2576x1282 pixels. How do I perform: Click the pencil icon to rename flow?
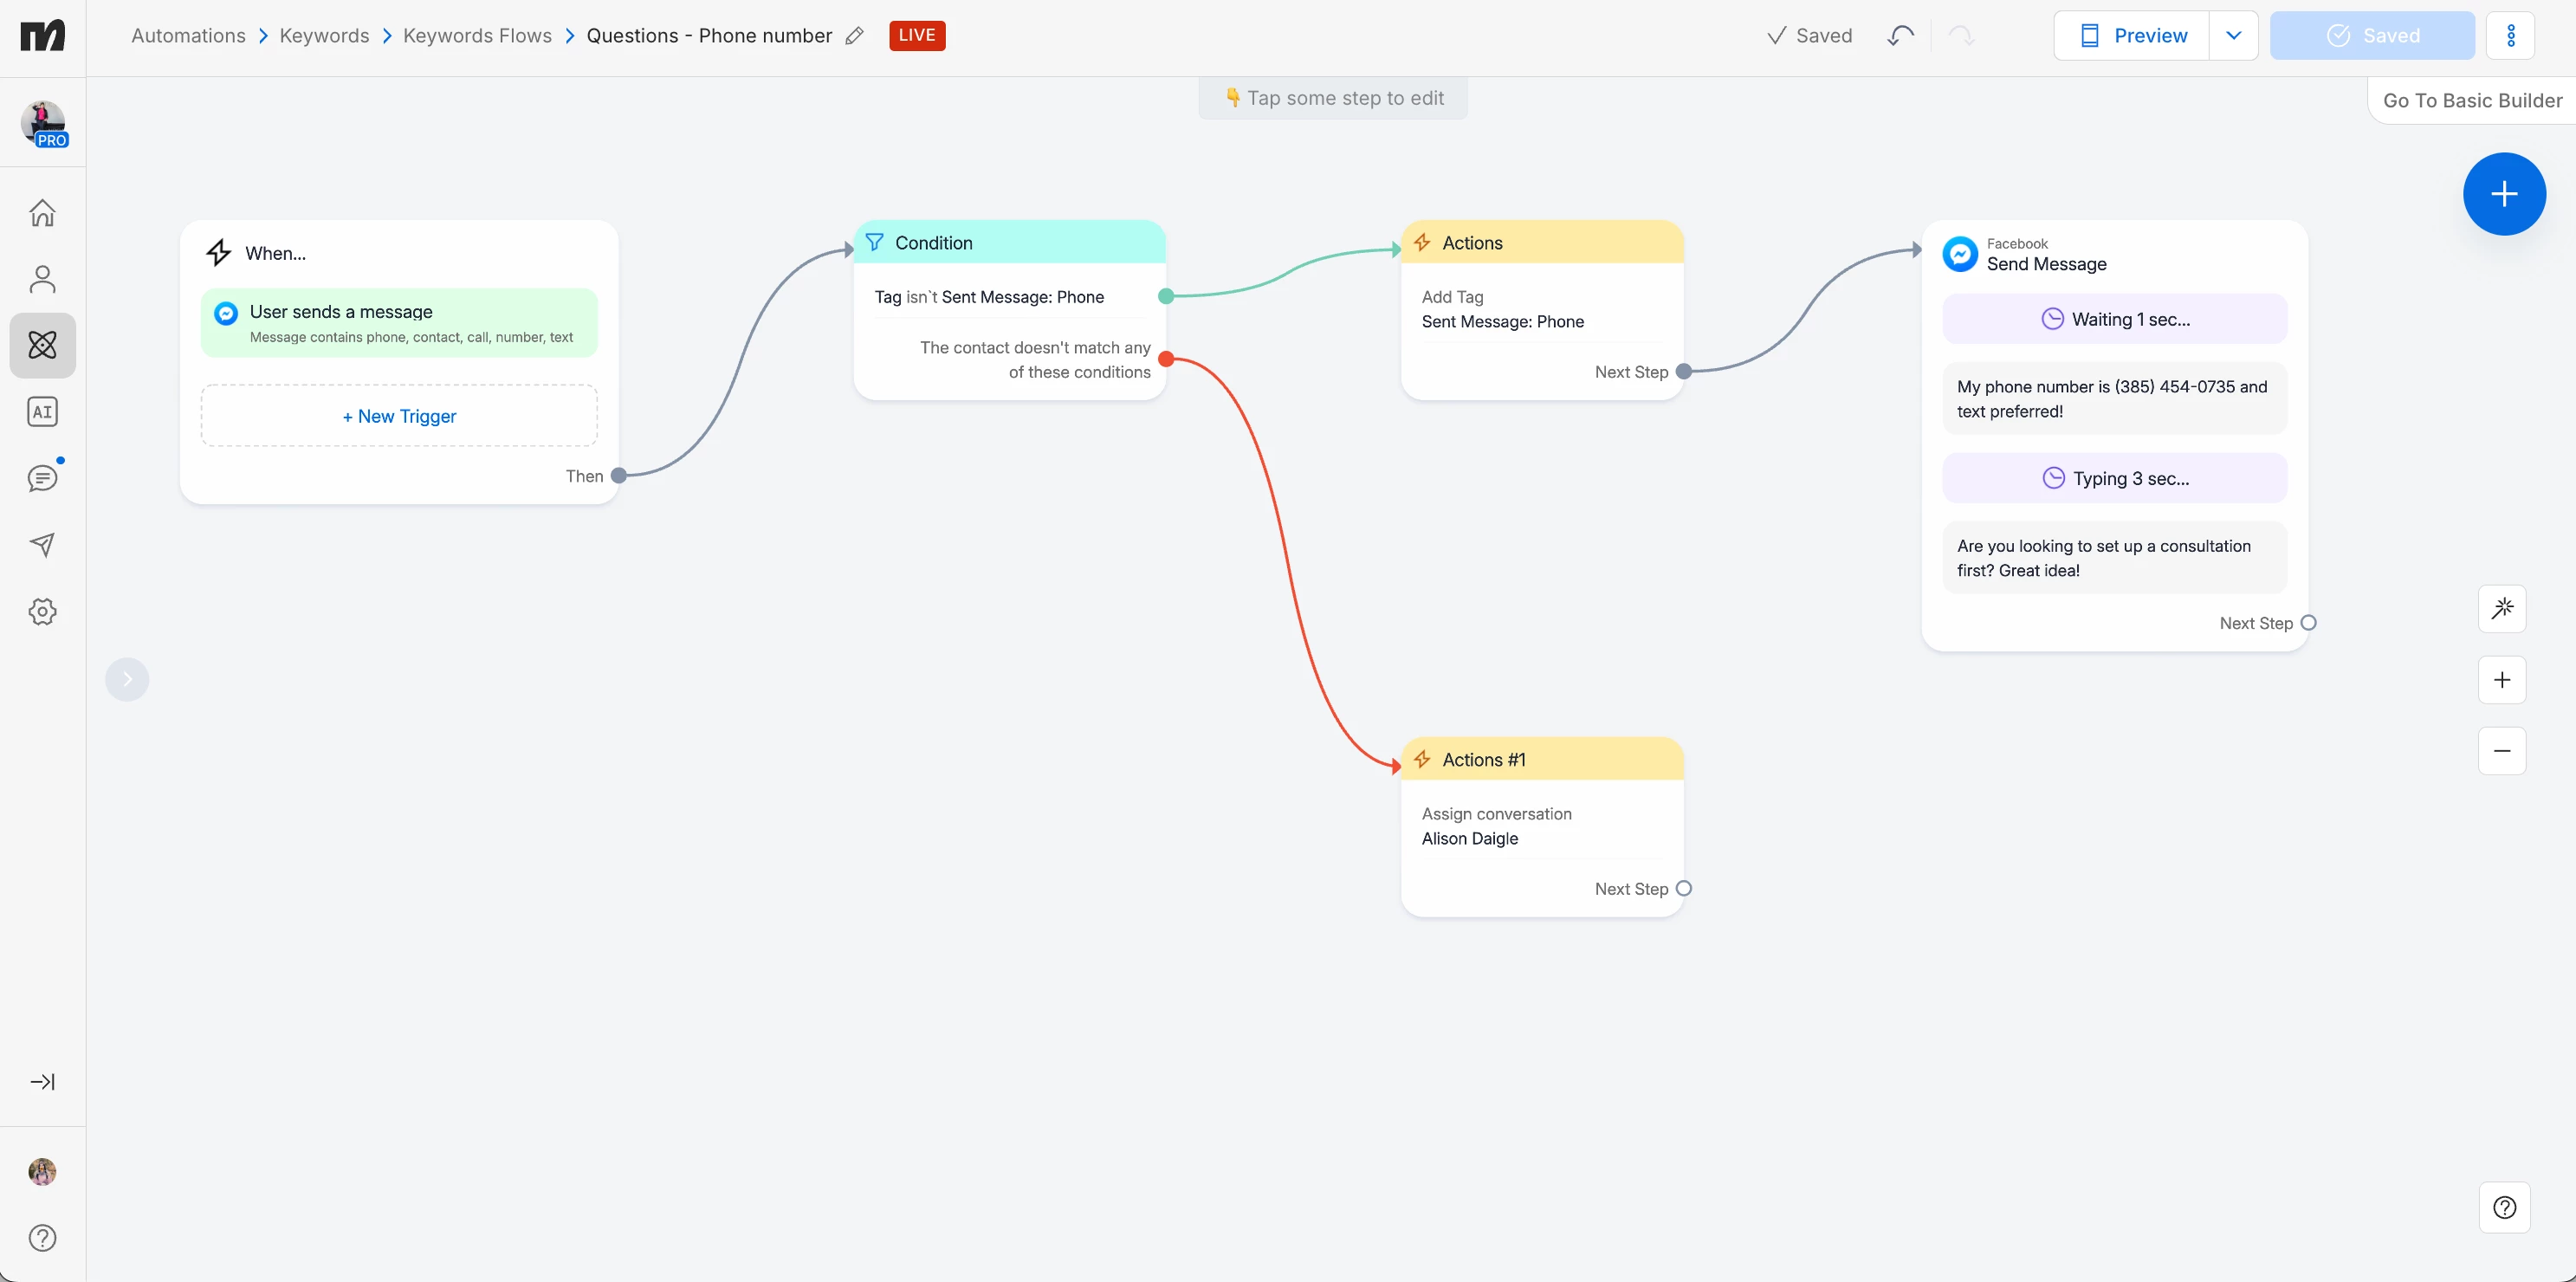pos(854,36)
